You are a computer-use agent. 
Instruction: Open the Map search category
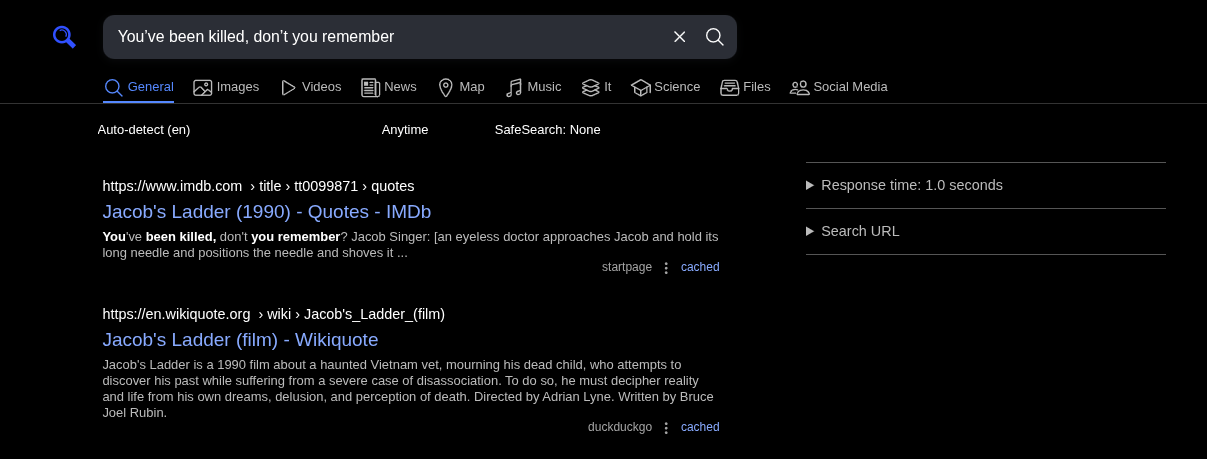[x=461, y=87]
